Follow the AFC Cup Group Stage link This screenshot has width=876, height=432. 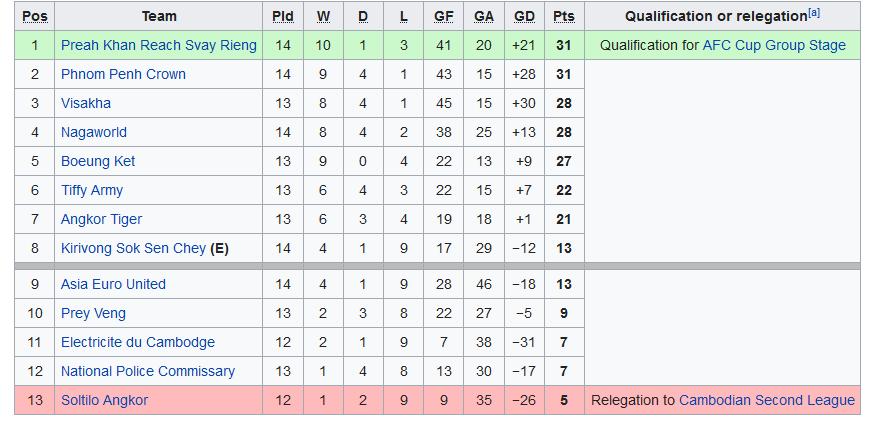774,45
